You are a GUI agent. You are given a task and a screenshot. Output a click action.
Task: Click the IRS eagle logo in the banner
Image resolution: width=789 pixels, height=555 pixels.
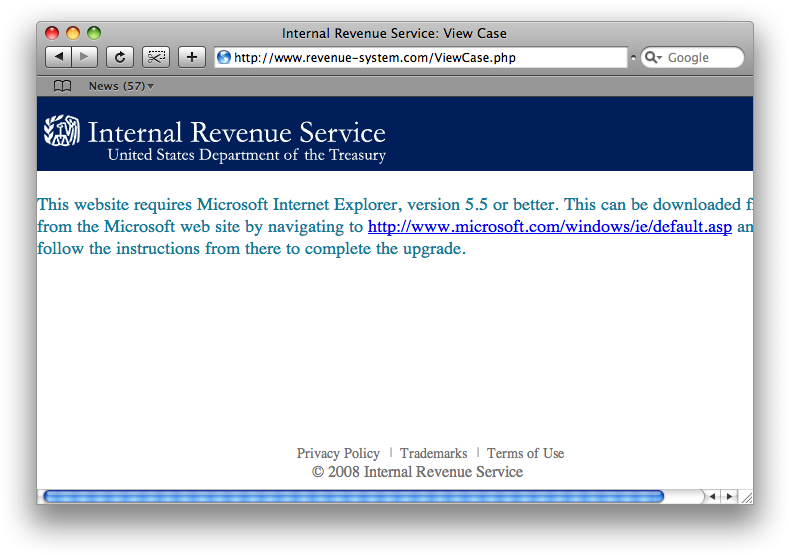coord(61,131)
